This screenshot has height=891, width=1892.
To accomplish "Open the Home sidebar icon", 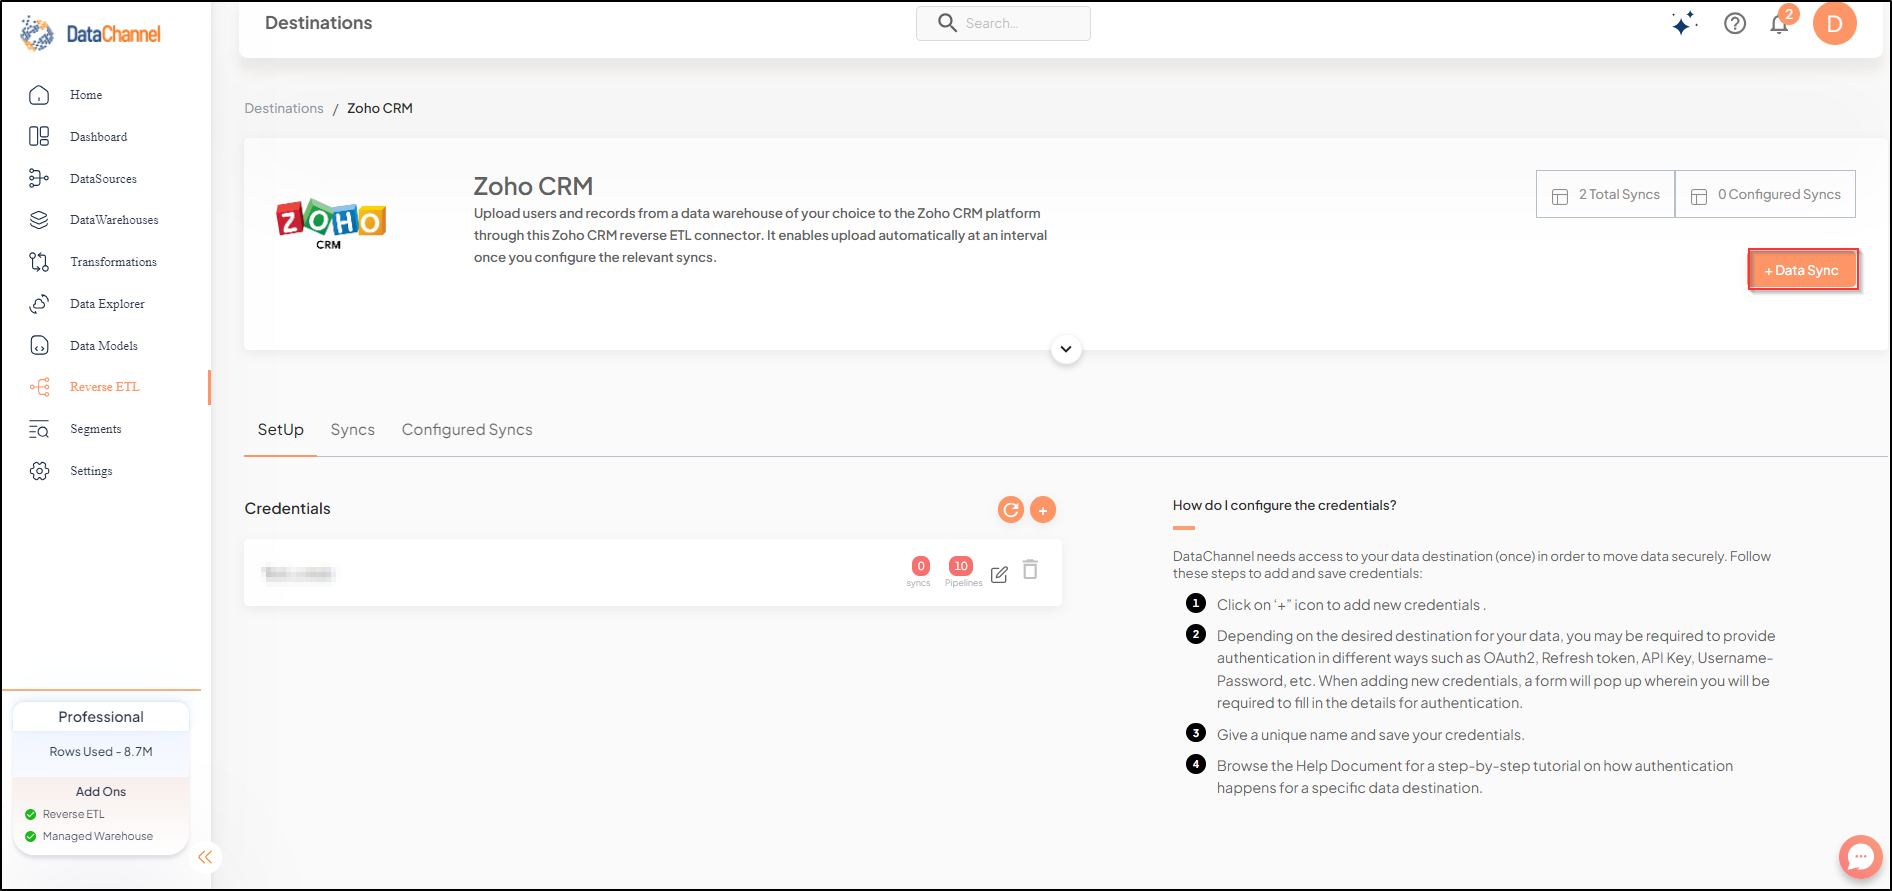I will pos(39,95).
